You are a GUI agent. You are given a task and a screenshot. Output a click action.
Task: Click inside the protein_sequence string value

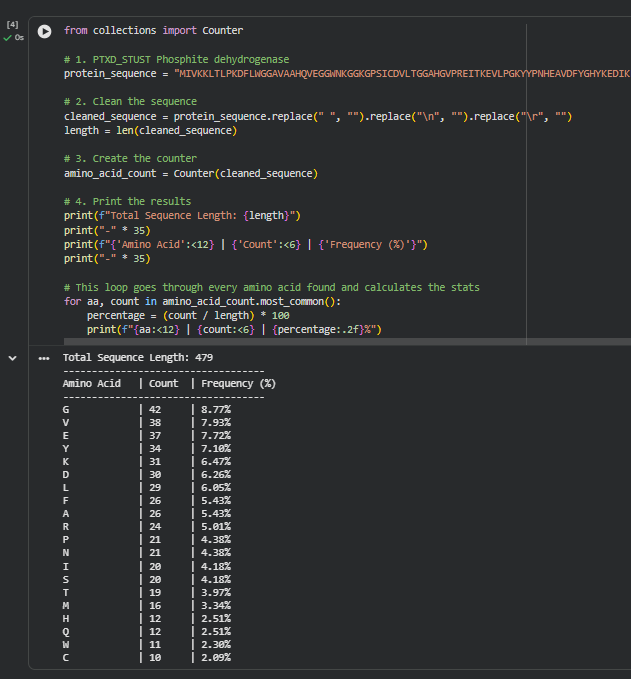[x=402, y=74]
